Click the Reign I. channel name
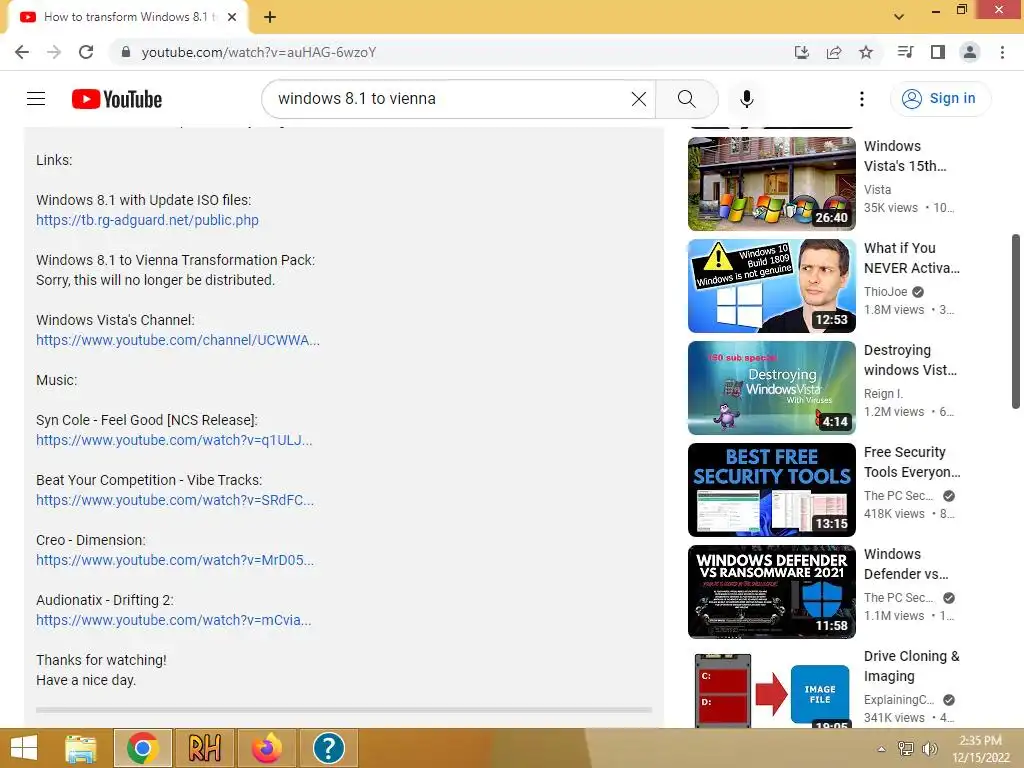The height and width of the screenshot is (768, 1024). [883, 394]
